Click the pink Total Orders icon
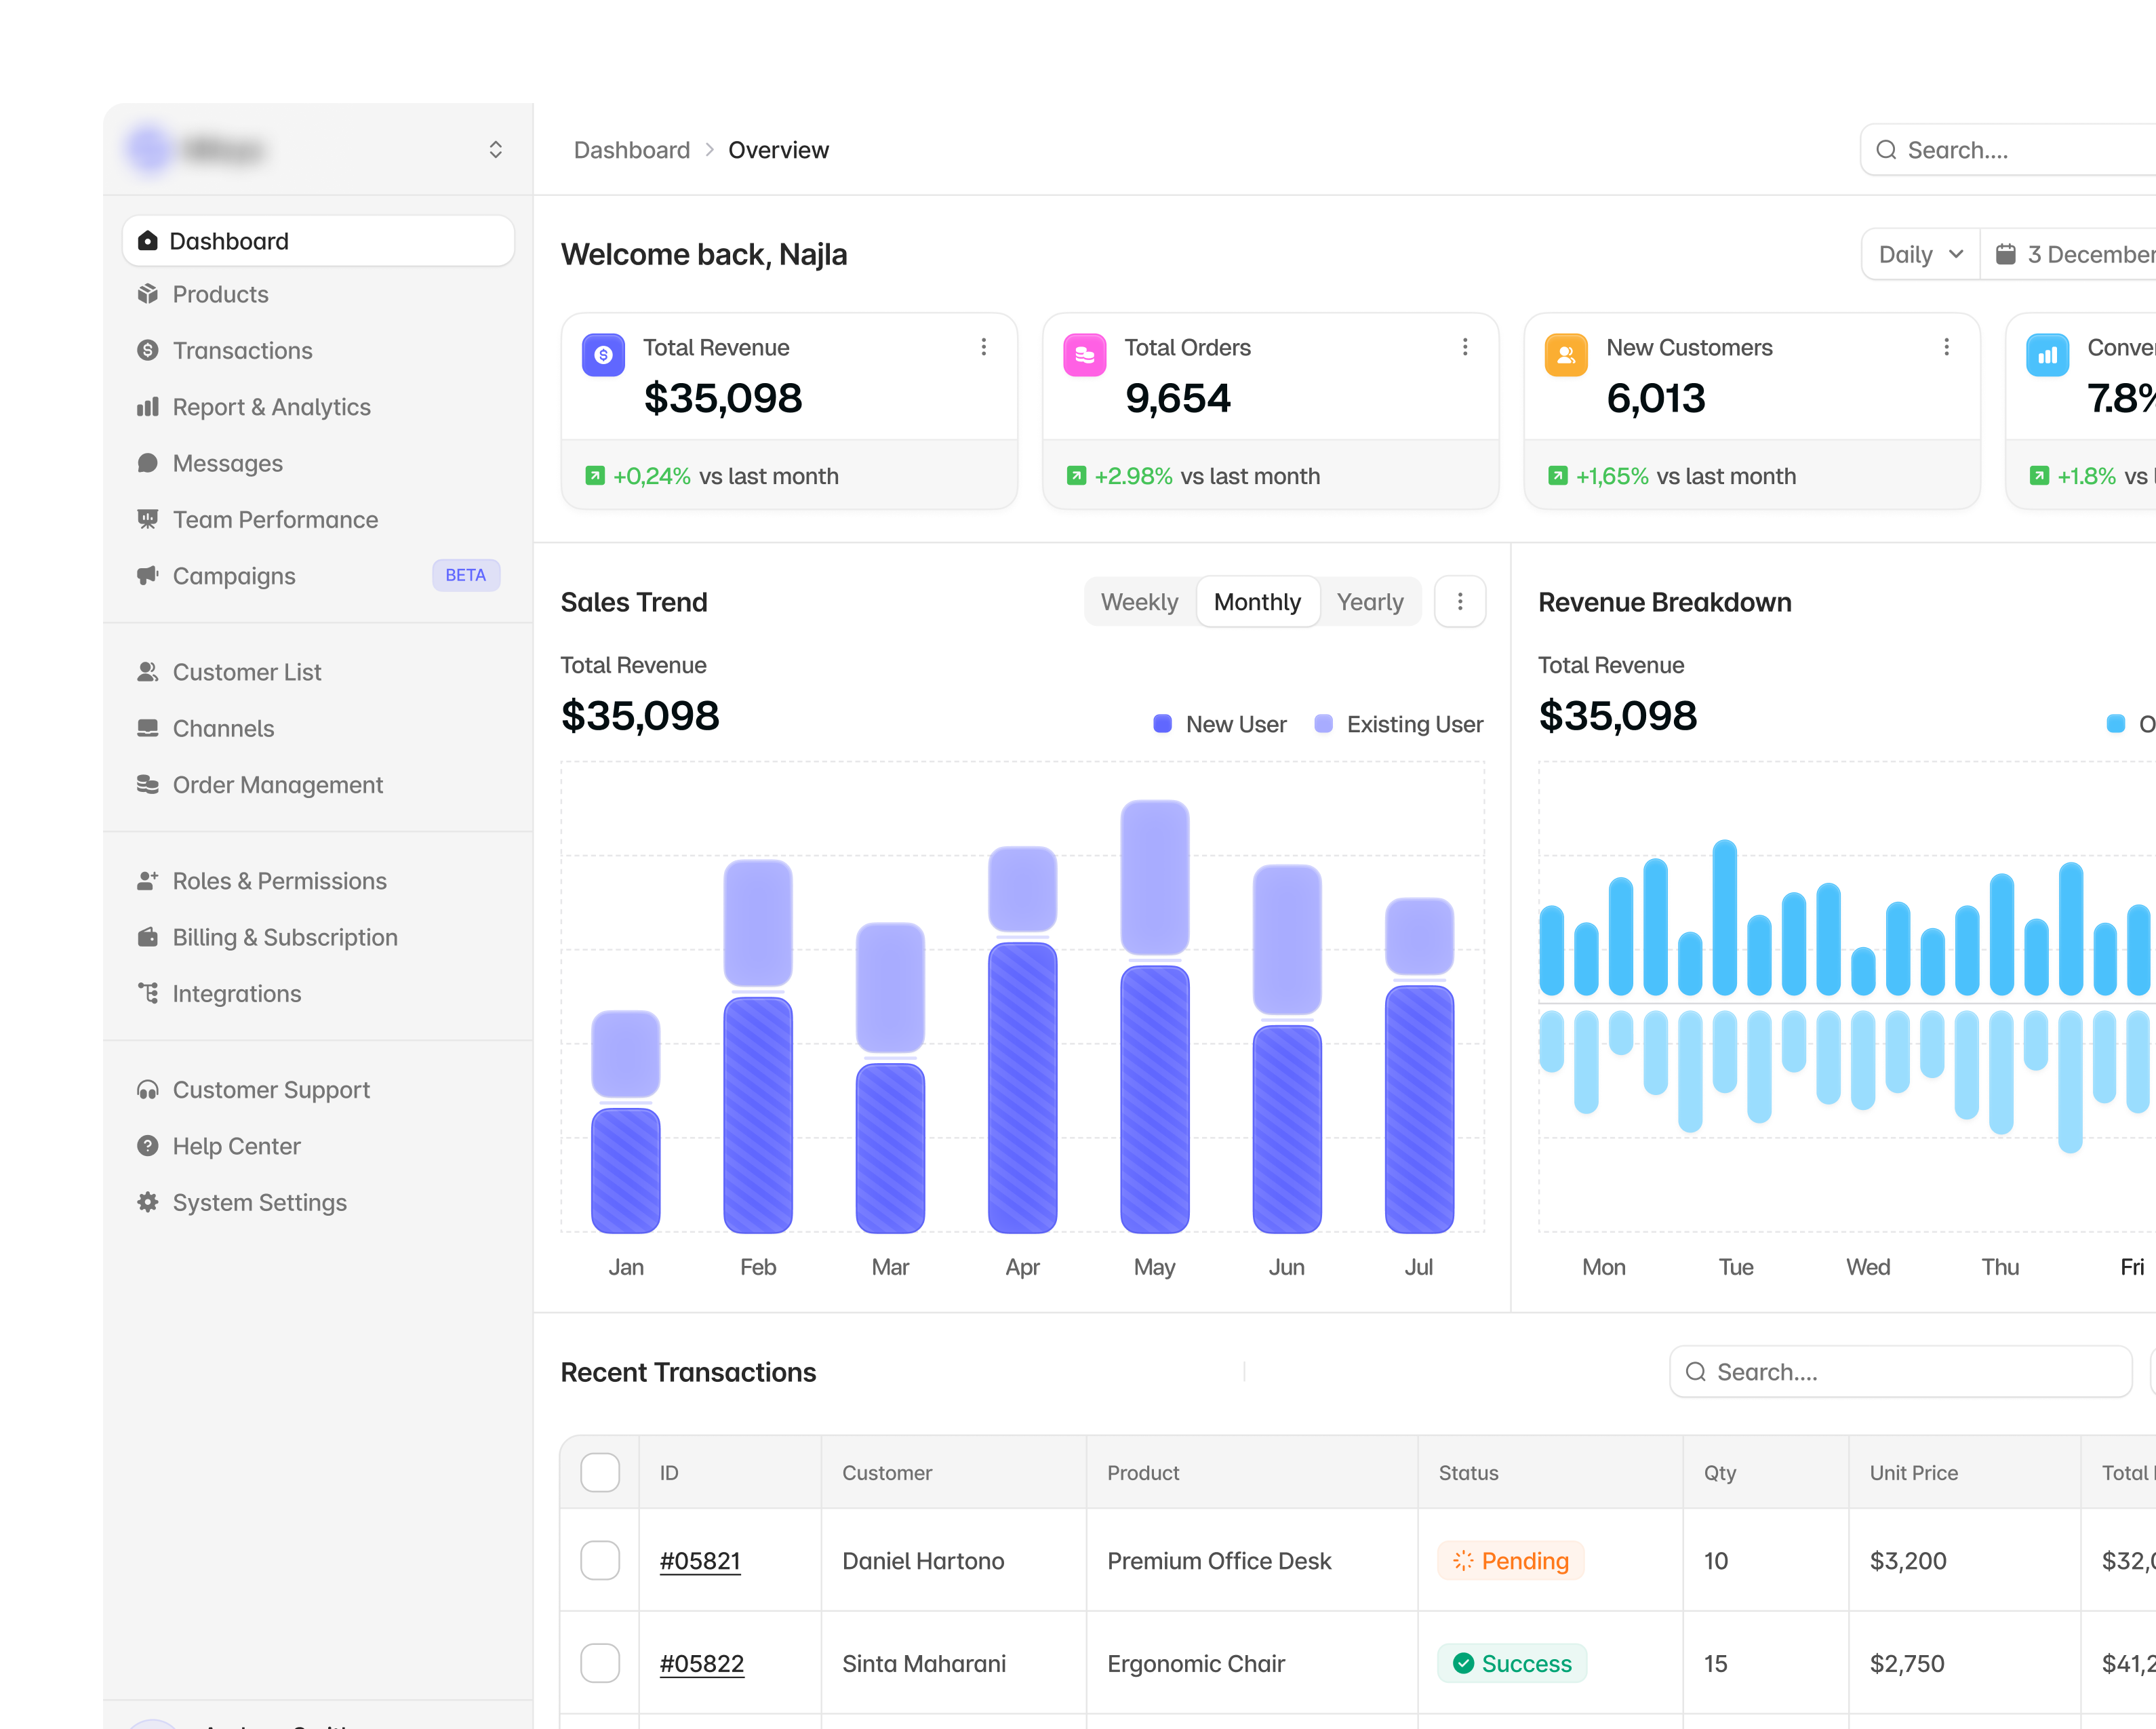This screenshot has width=2156, height=1729. [1084, 355]
